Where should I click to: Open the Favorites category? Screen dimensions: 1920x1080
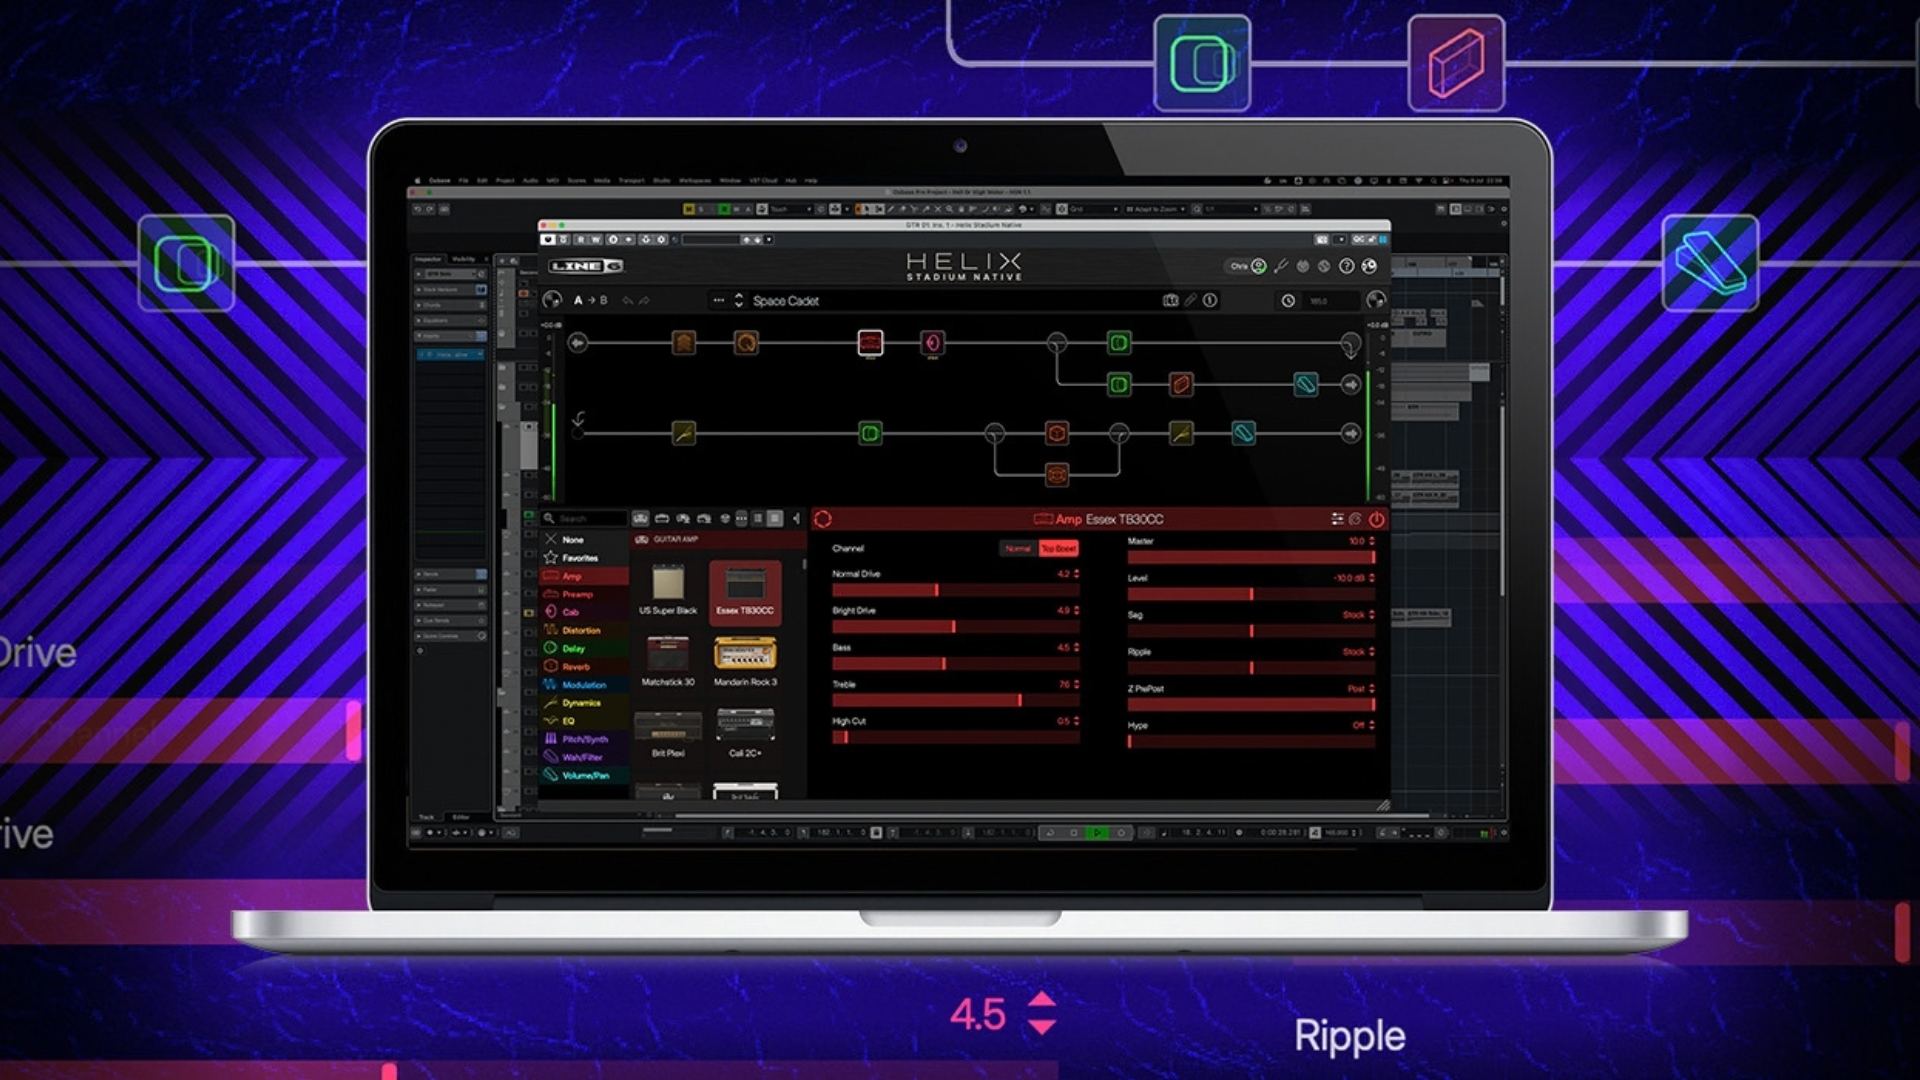584,557
